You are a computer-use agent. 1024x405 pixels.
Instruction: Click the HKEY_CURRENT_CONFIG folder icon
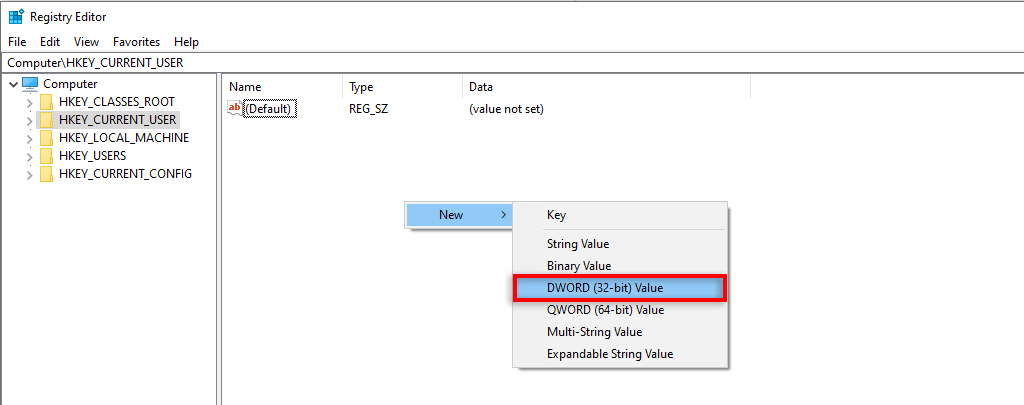[x=46, y=174]
